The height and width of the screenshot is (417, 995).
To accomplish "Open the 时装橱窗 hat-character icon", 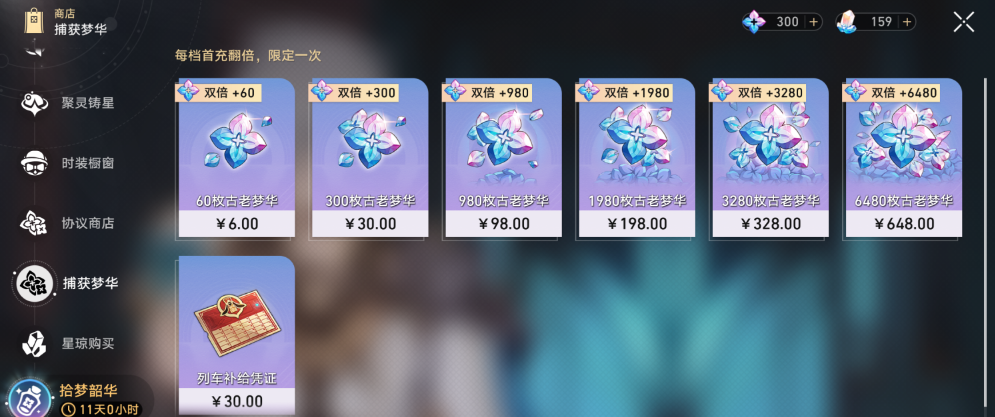I will click(x=34, y=163).
